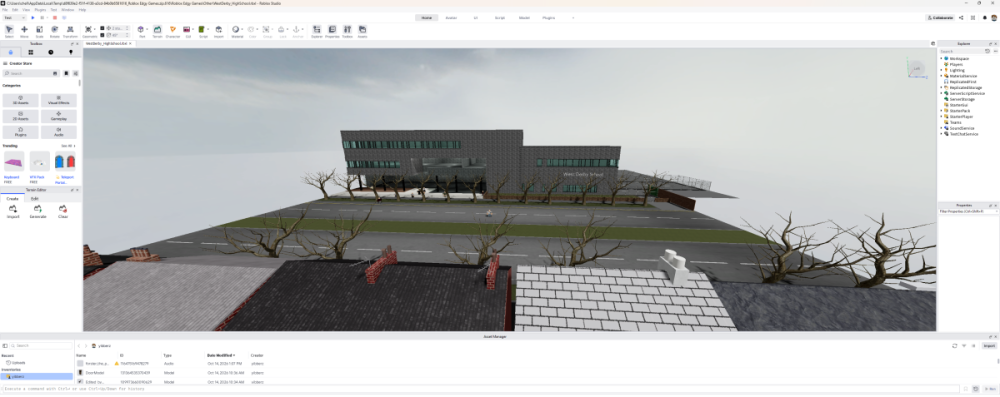The image size is (1000, 397).
Task: Switch to the Script ribbon tab
Action: (499, 18)
